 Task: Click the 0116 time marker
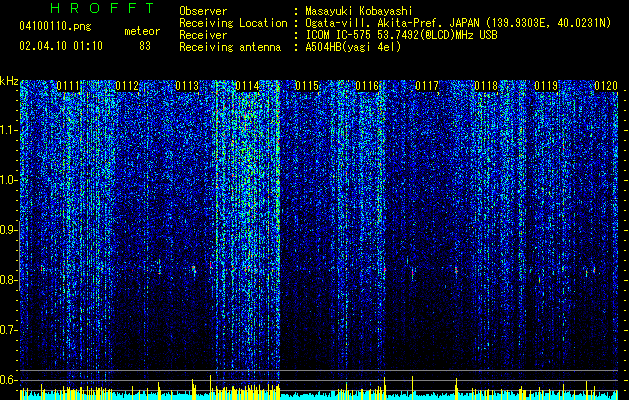[x=367, y=86]
